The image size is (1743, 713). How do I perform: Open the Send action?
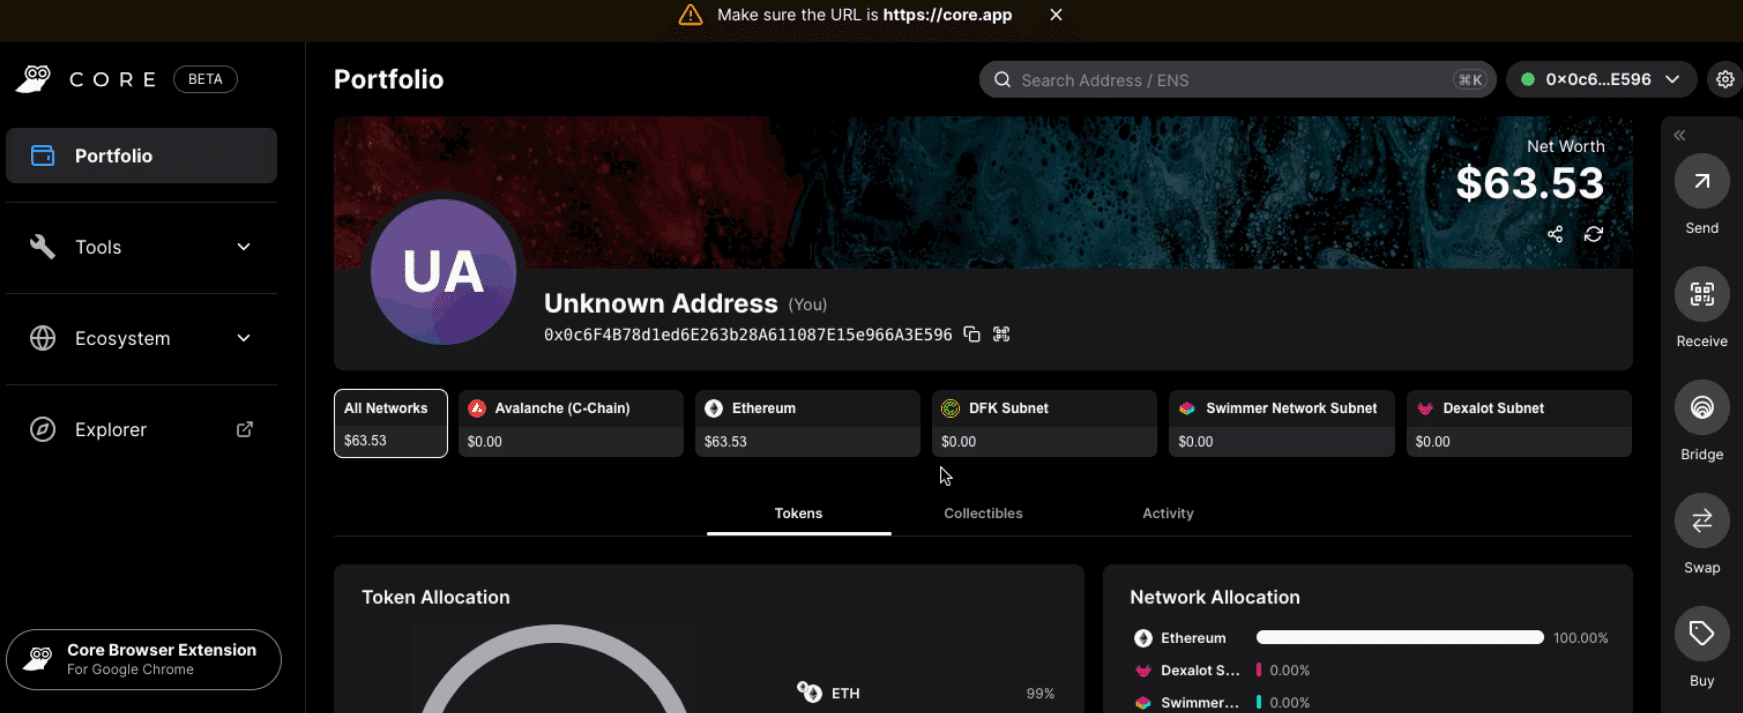point(1701,181)
